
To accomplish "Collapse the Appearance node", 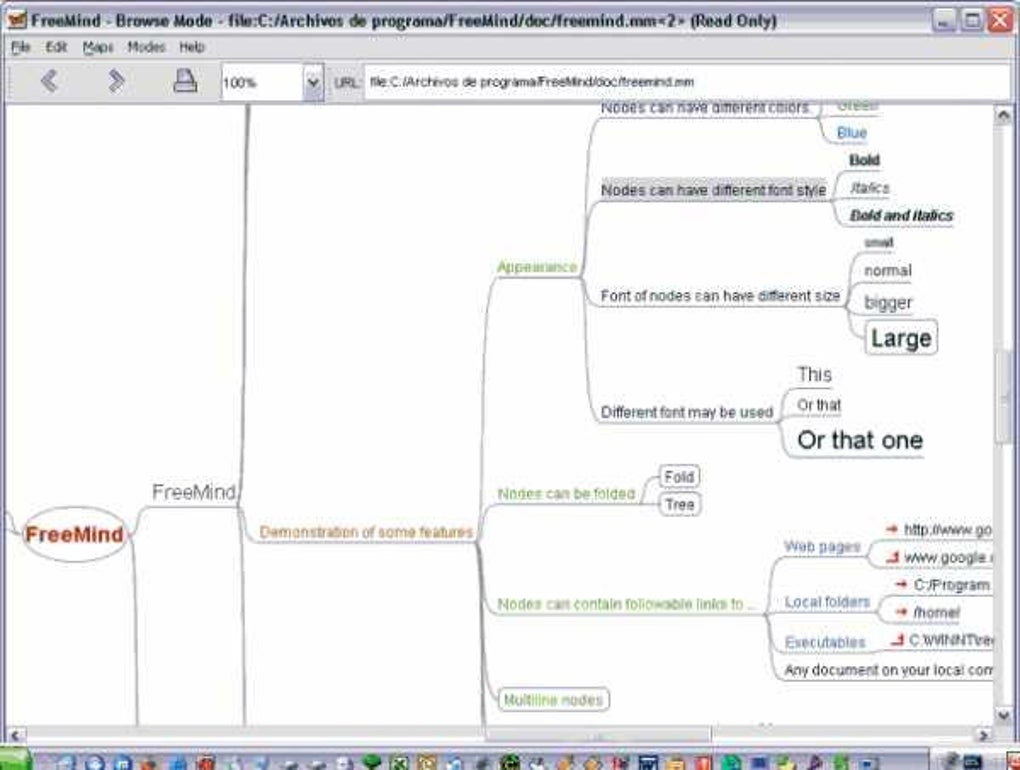I will (x=537, y=267).
